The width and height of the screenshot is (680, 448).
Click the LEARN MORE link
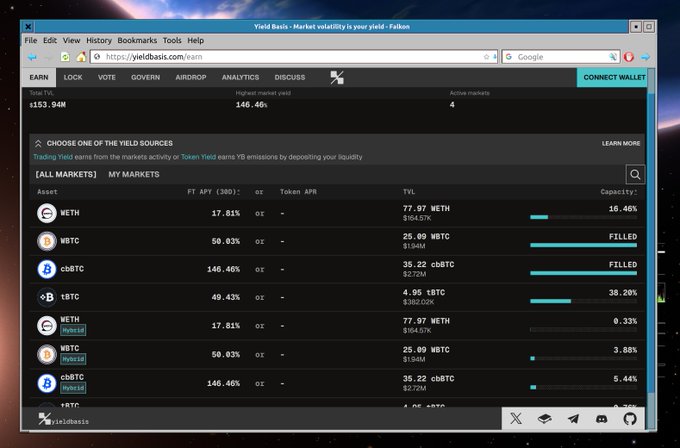[x=621, y=144]
